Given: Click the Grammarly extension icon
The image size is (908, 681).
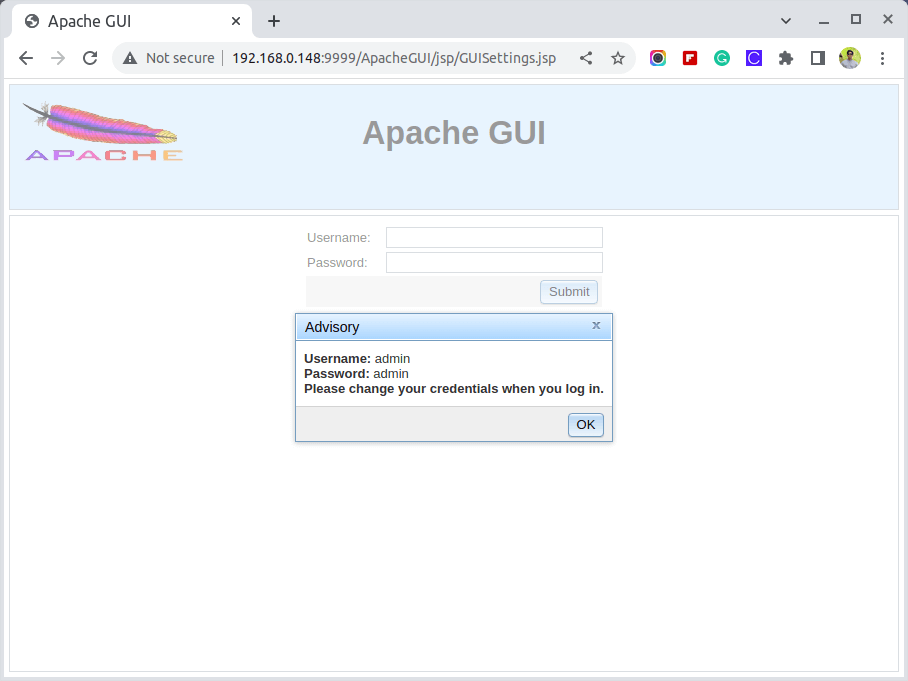Looking at the screenshot, I should [x=722, y=58].
